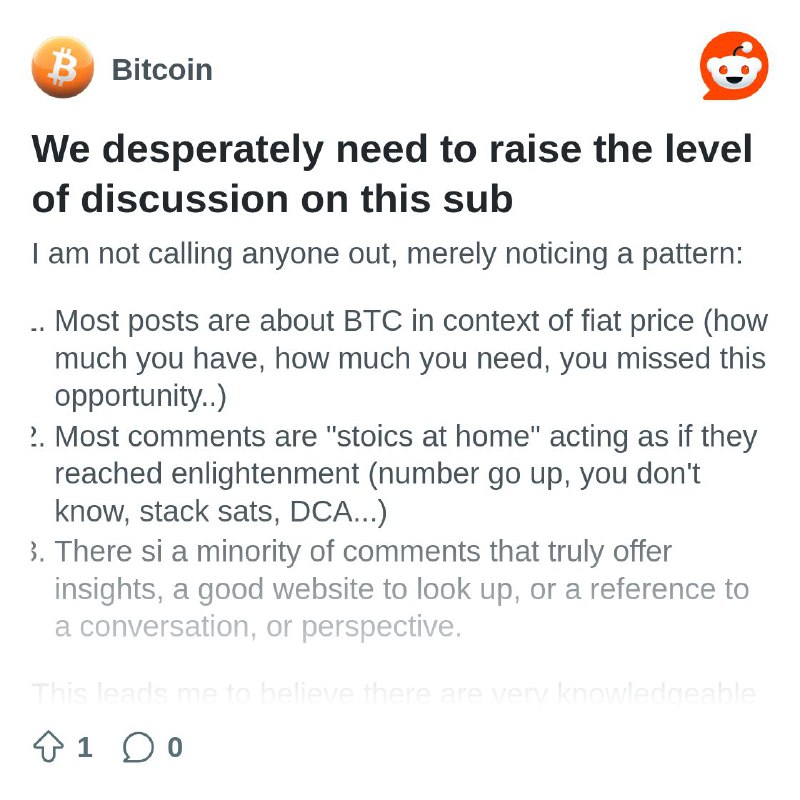Open comments via the speech bubble icon

click(x=138, y=747)
